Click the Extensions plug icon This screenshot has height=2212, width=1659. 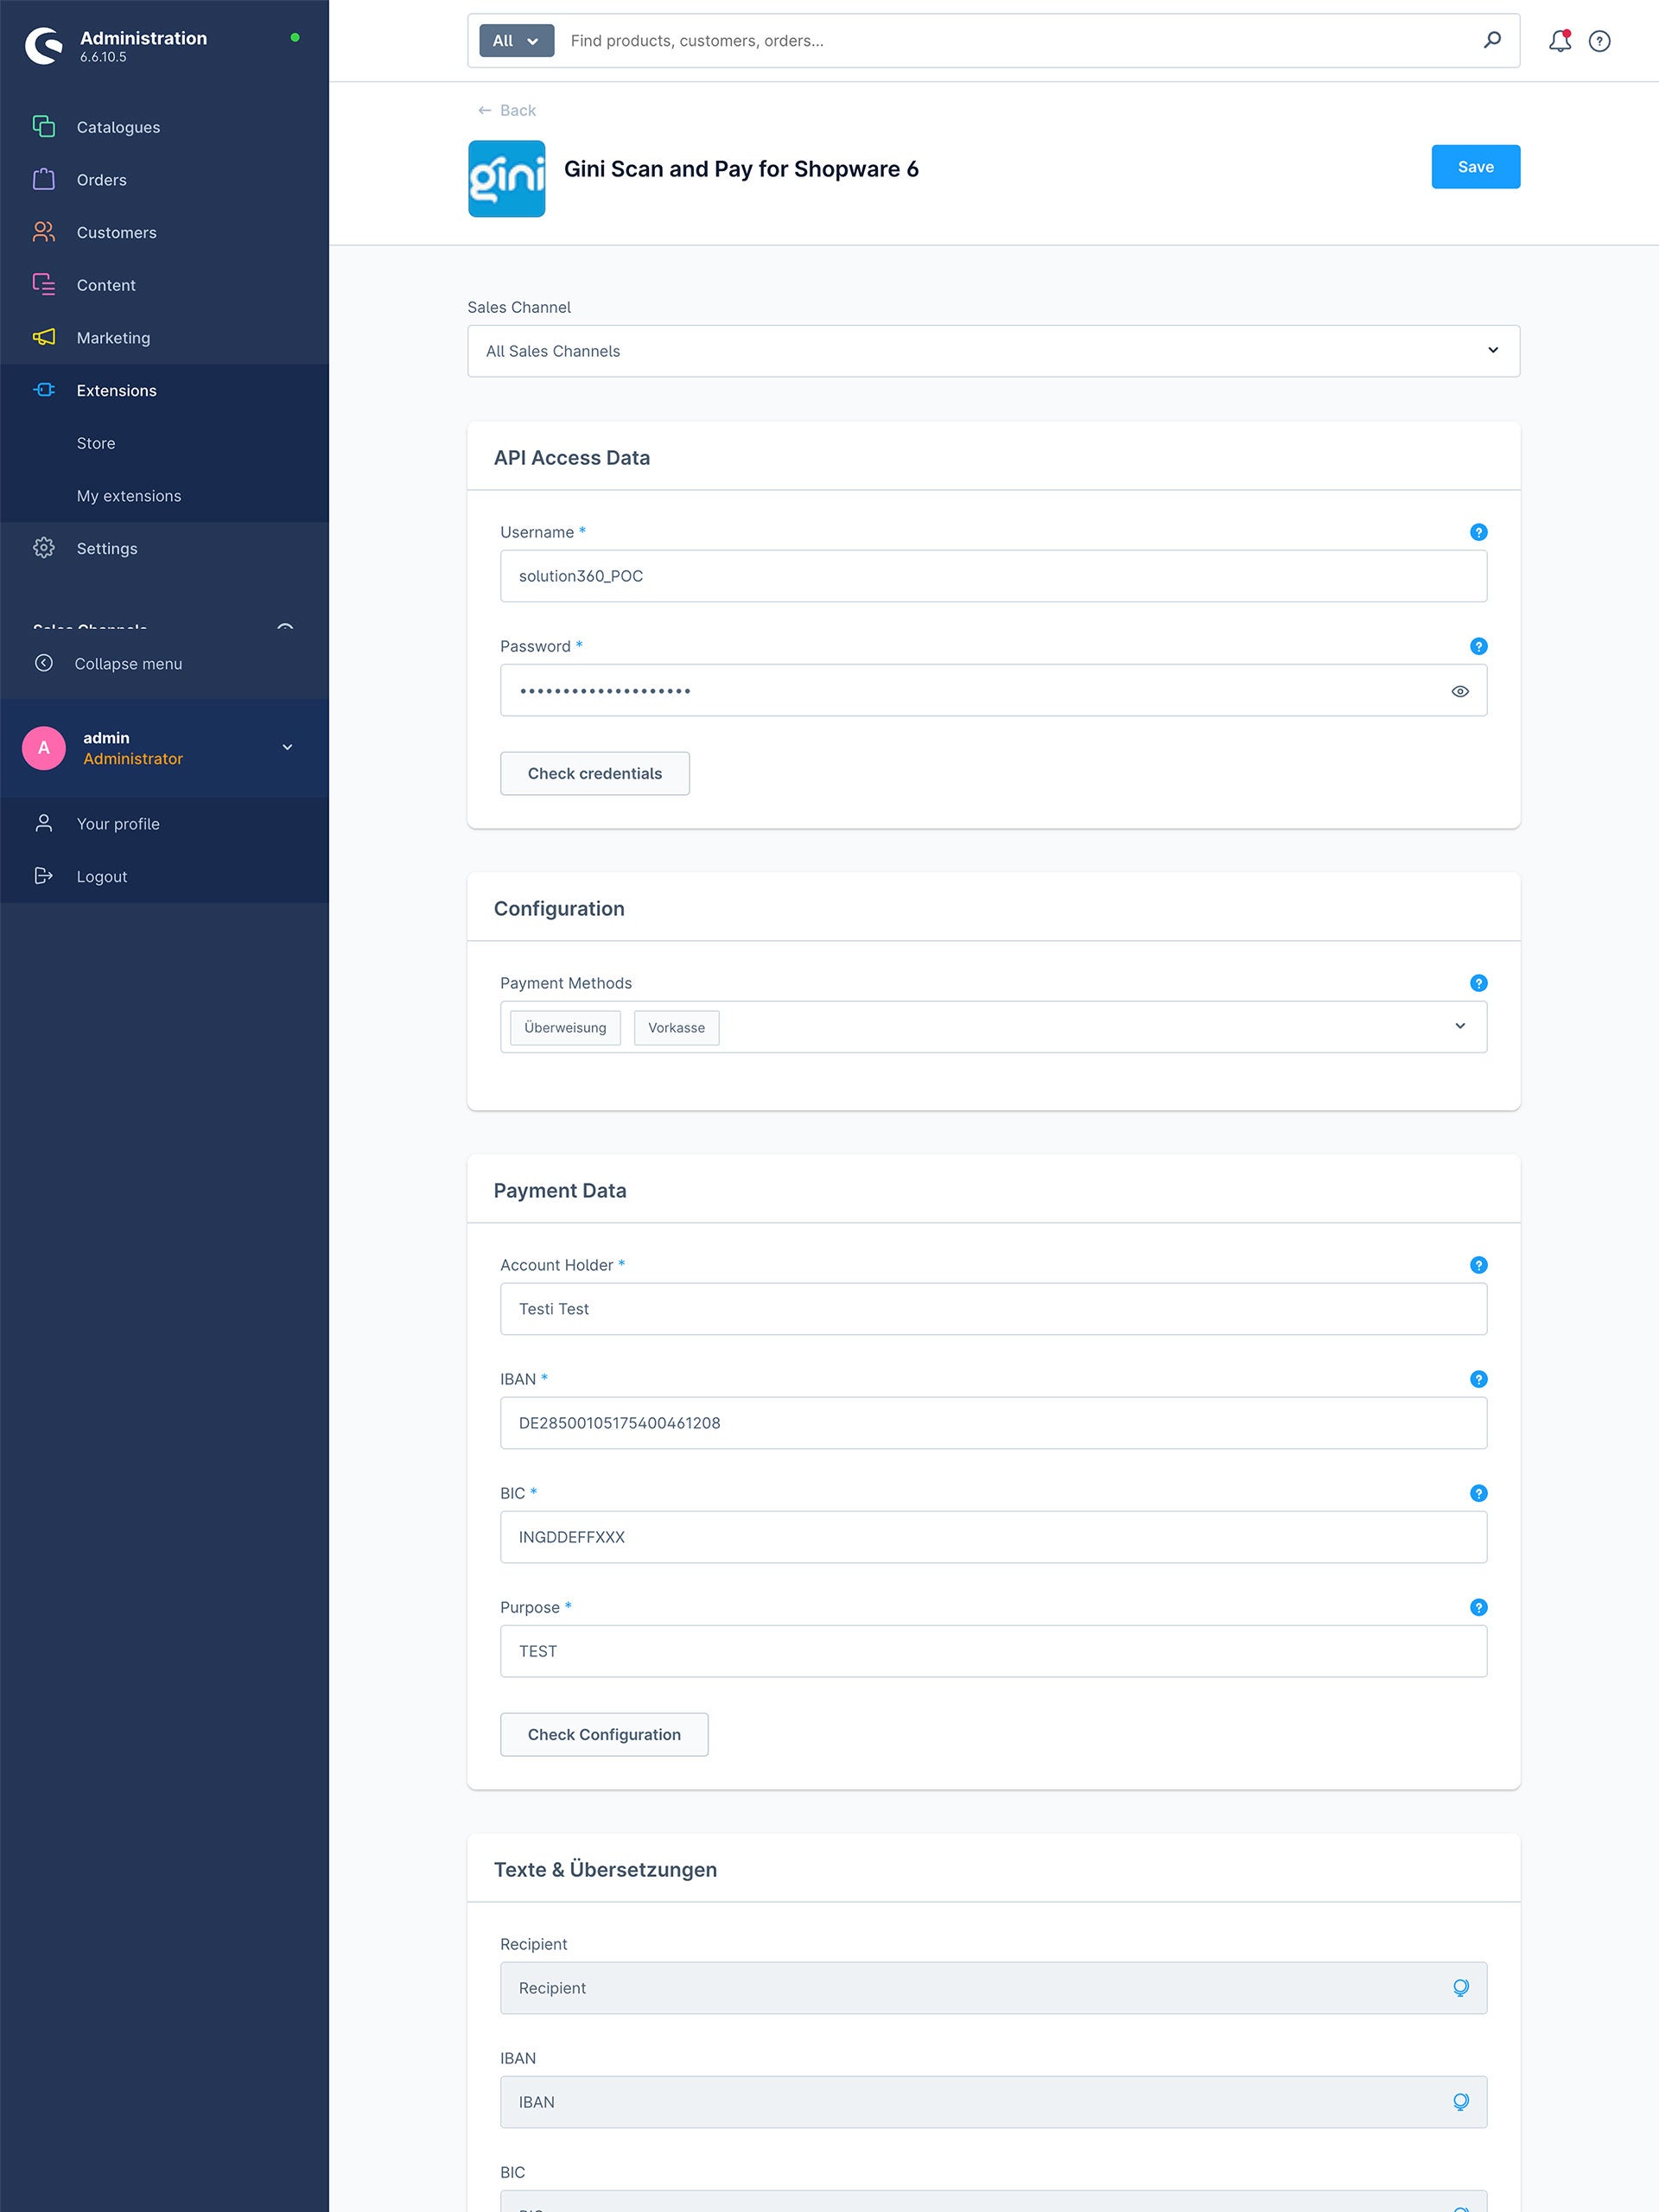pos(43,390)
